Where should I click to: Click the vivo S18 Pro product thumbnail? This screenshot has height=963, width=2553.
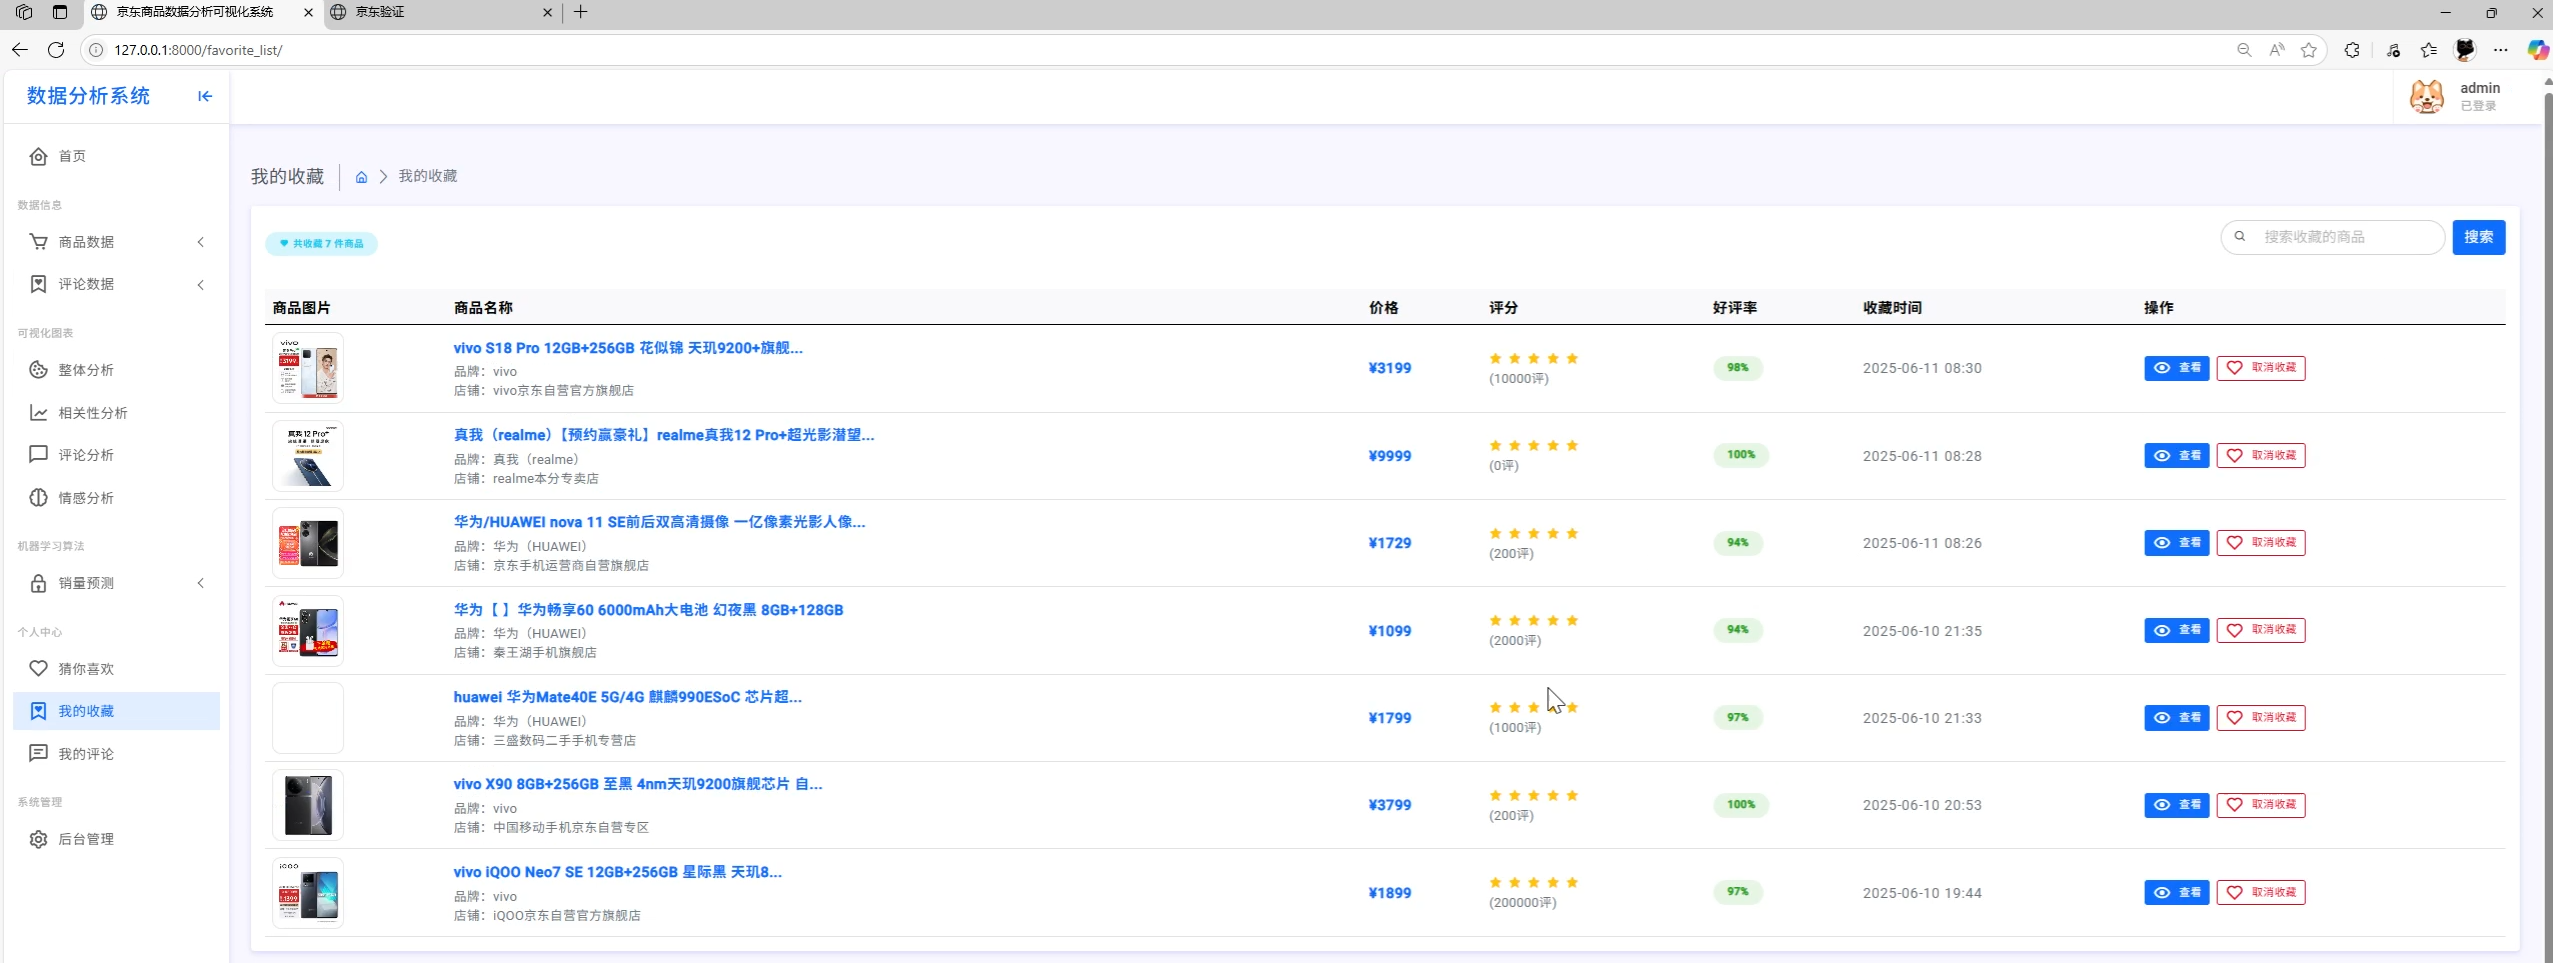pos(308,368)
